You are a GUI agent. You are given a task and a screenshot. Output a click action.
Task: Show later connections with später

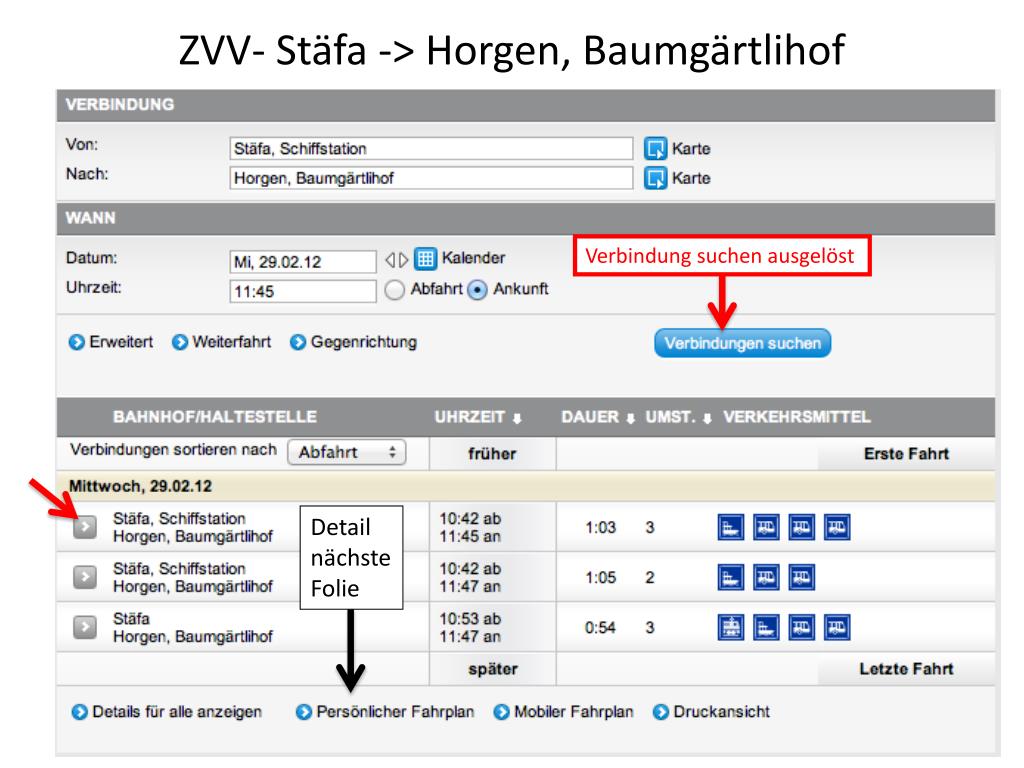492,669
